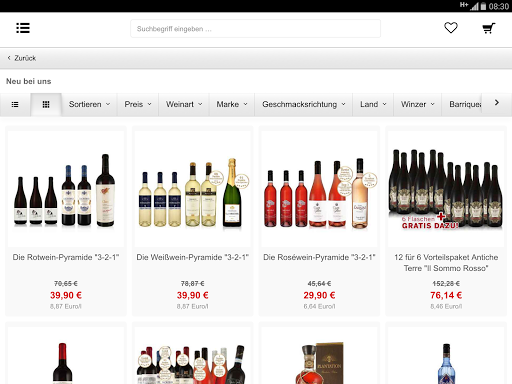Open the Il Sommo Rosso Vorteilspaket link

446,263
